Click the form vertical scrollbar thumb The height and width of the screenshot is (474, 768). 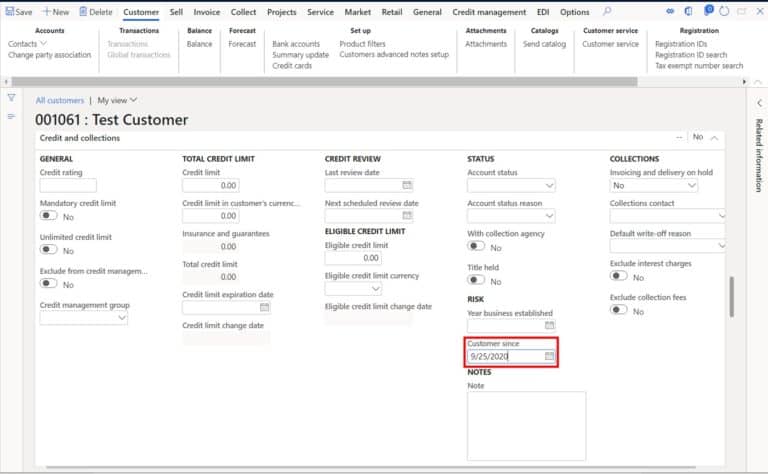(731, 297)
